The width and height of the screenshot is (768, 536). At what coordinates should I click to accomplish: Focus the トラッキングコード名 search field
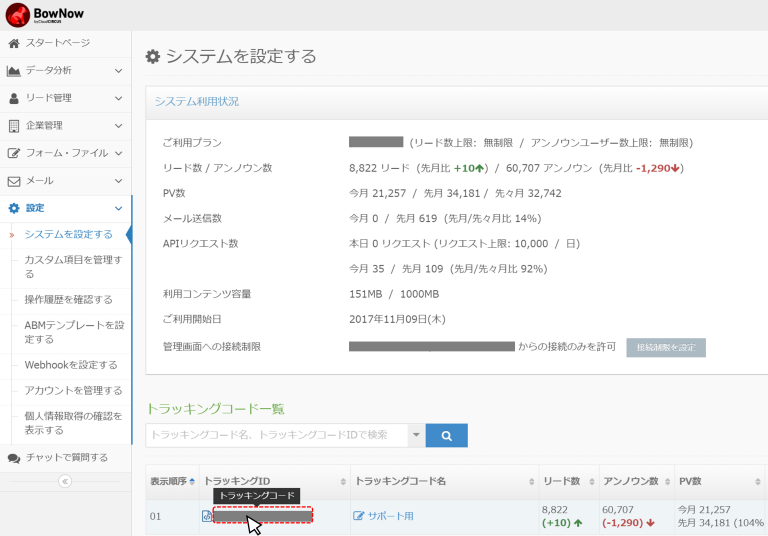coord(277,435)
